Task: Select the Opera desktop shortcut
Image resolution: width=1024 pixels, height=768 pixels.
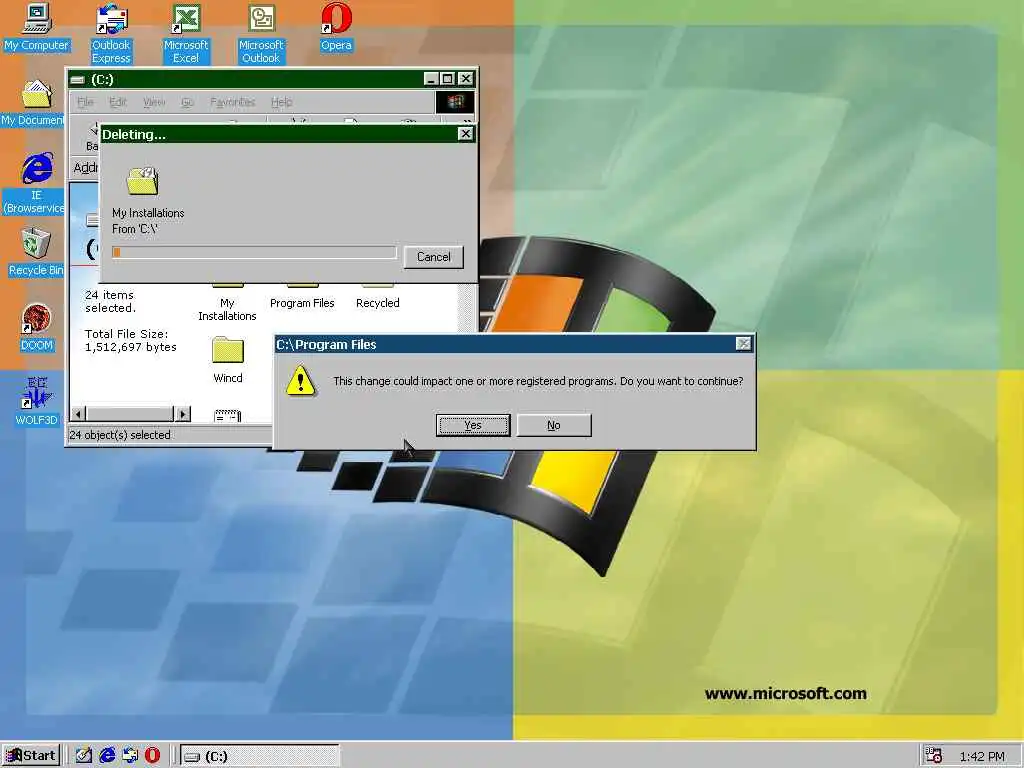Action: click(336, 27)
